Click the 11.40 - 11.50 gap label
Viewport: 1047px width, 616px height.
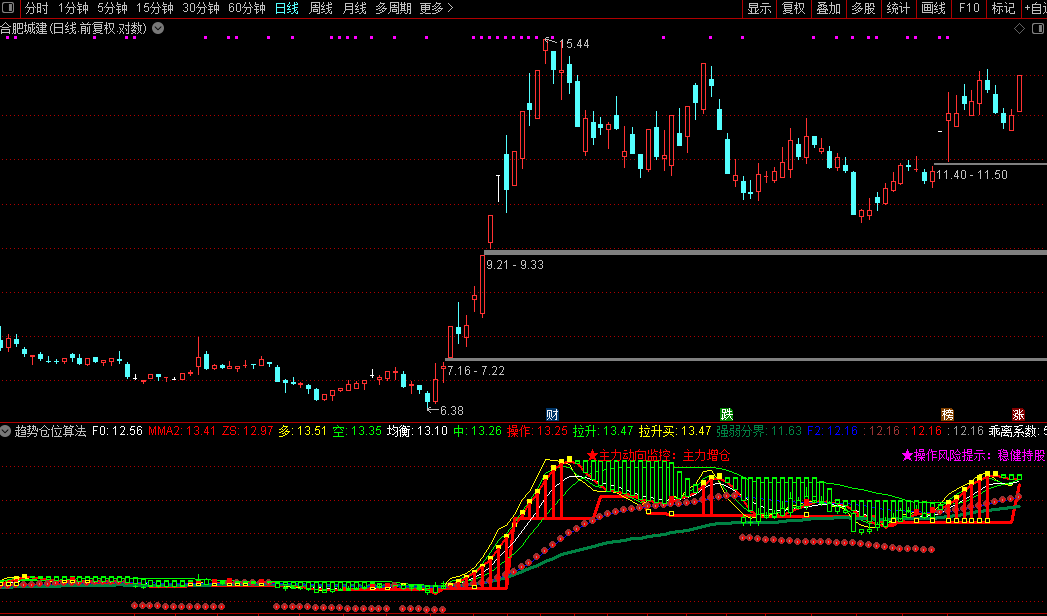pos(972,175)
